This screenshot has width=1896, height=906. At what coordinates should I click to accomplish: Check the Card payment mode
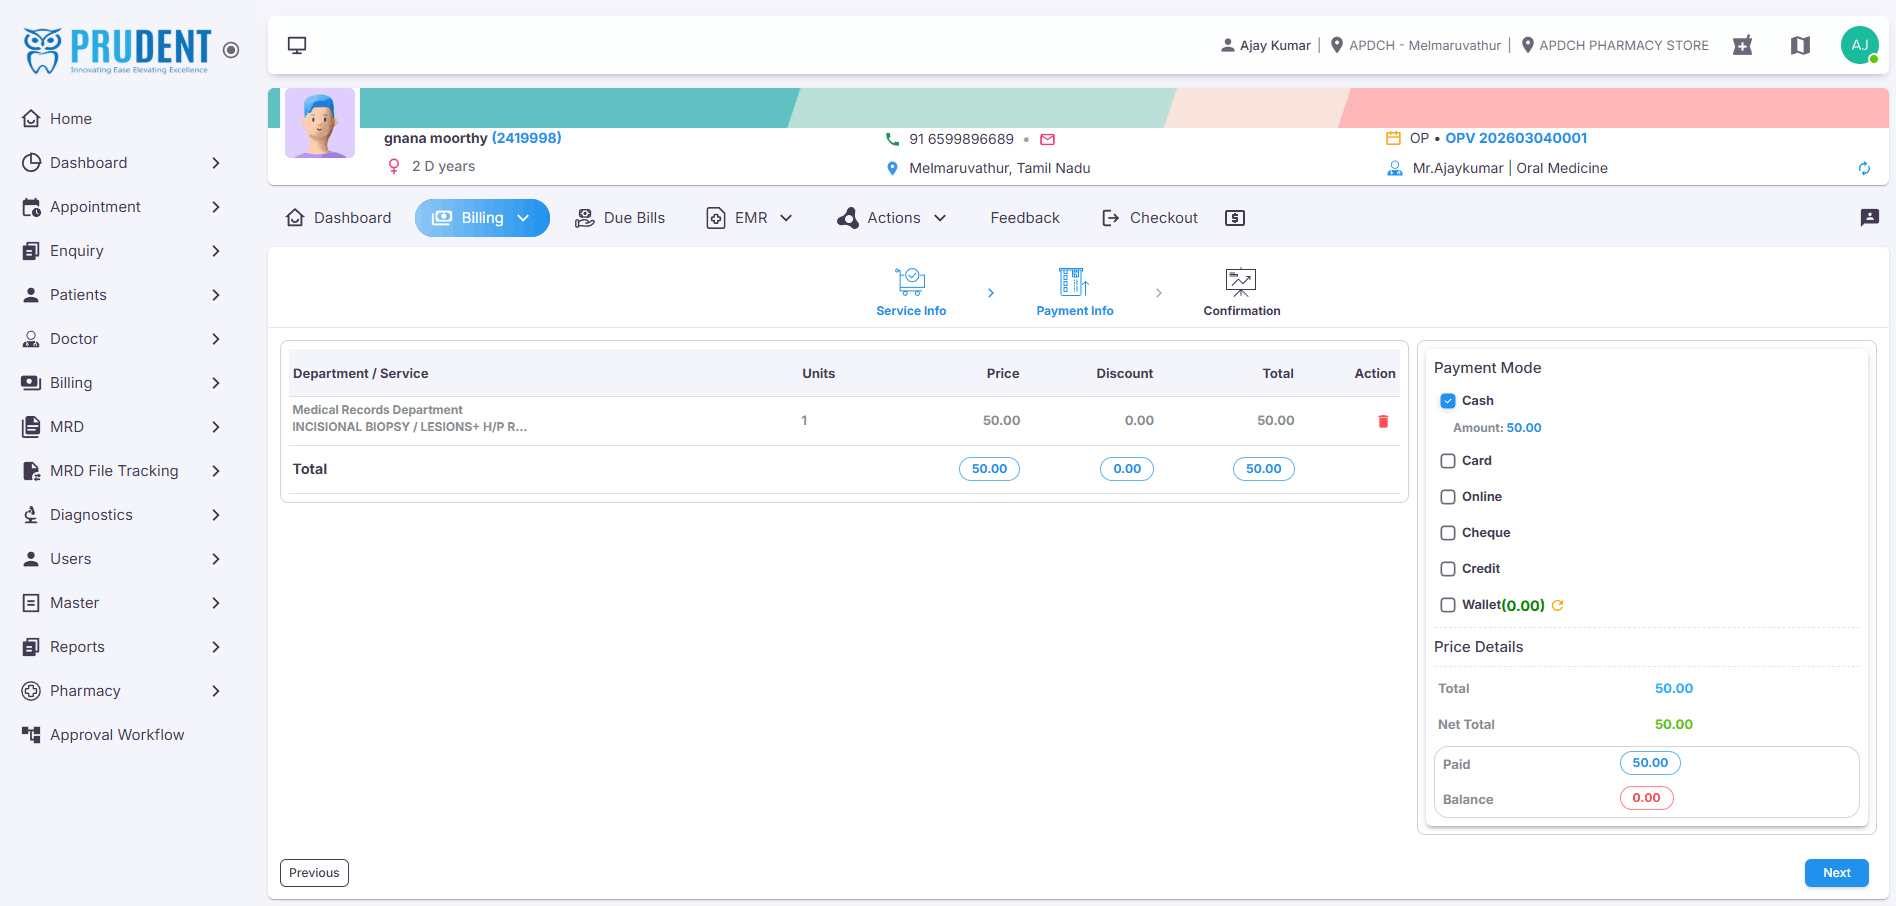tap(1448, 461)
